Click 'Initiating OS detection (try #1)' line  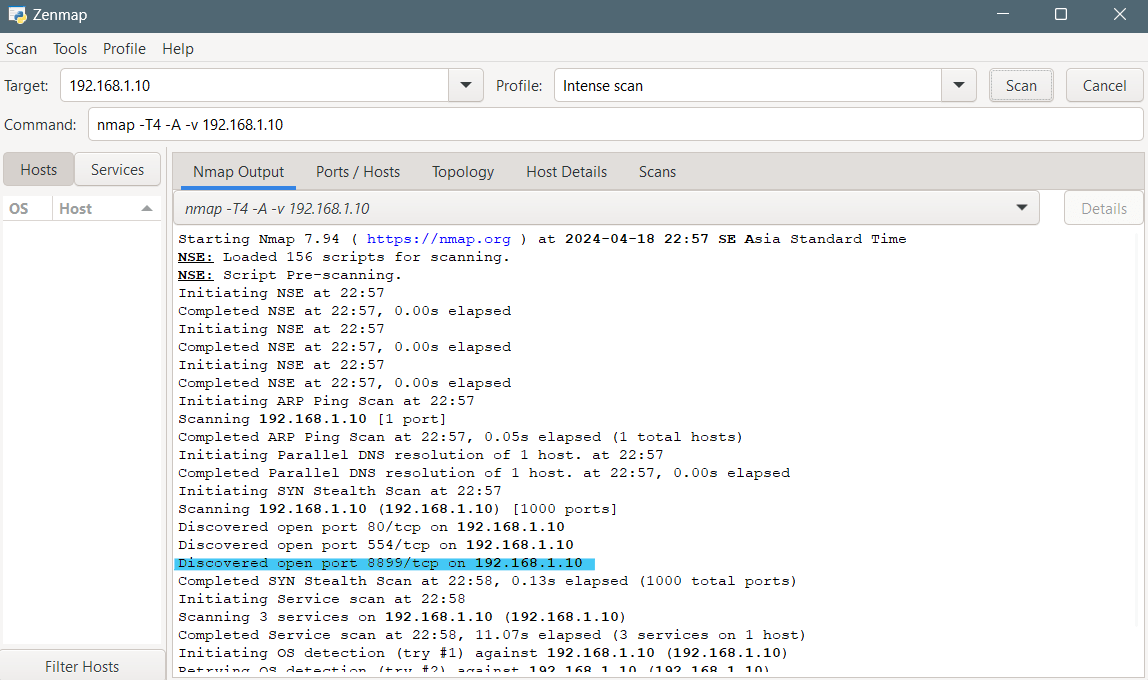pos(482,653)
